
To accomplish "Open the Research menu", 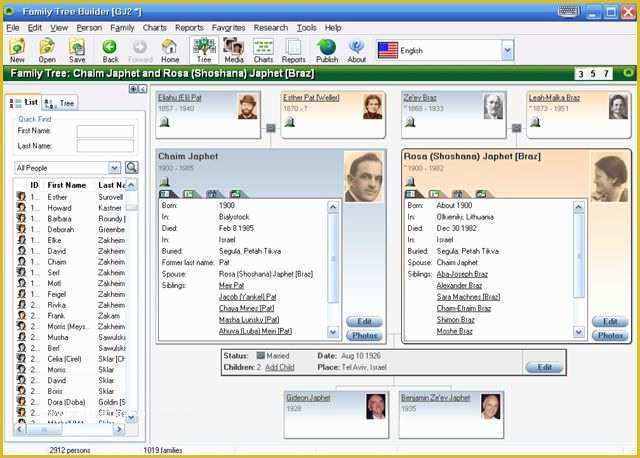I will (271, 28).
